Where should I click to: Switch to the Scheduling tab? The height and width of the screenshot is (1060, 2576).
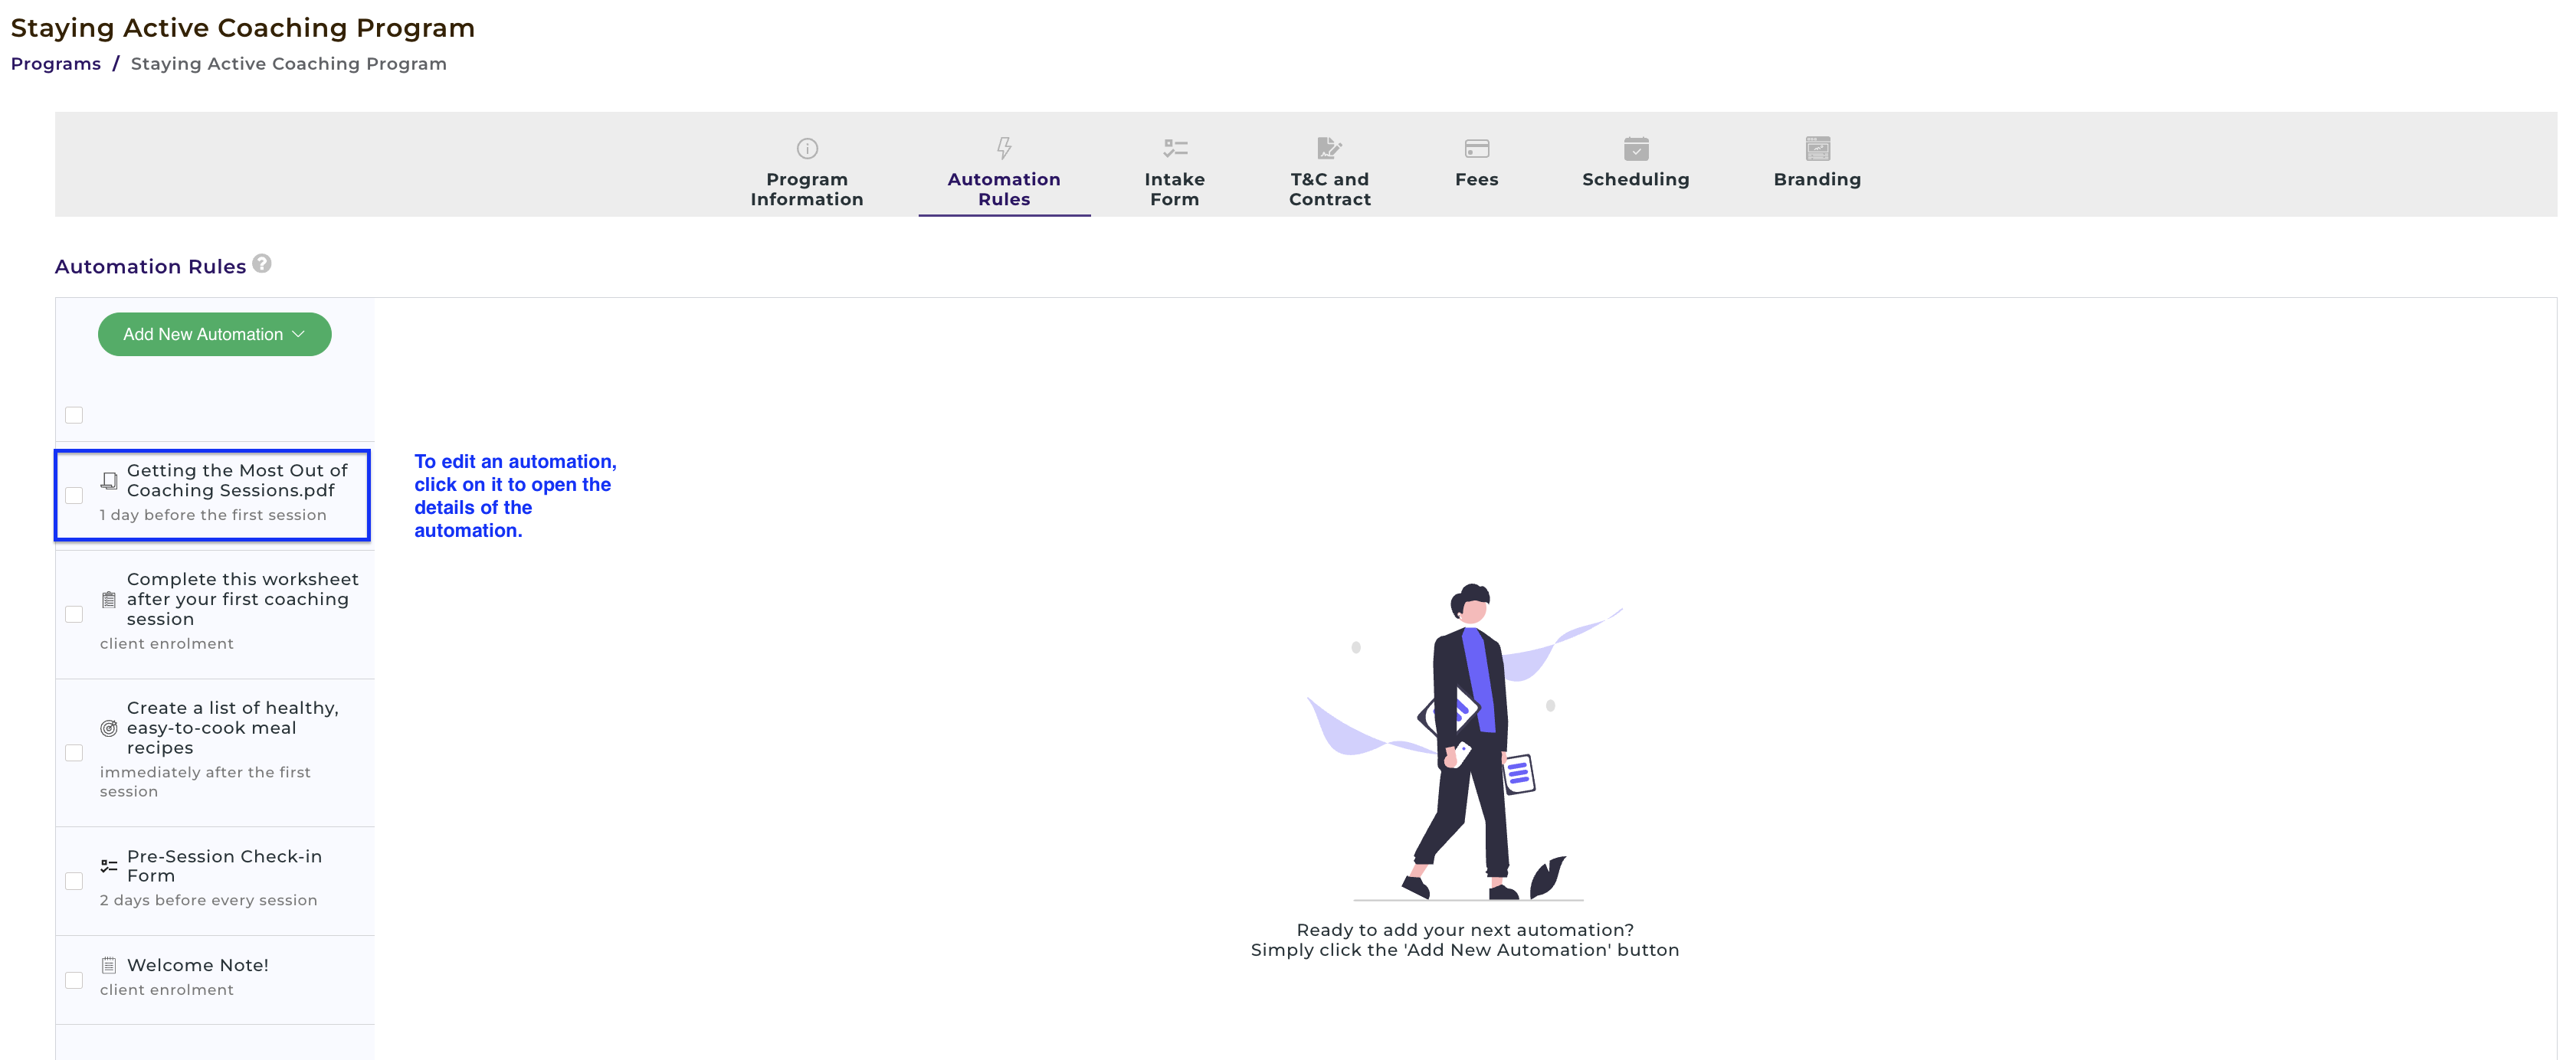click(x=1636, y=165)
